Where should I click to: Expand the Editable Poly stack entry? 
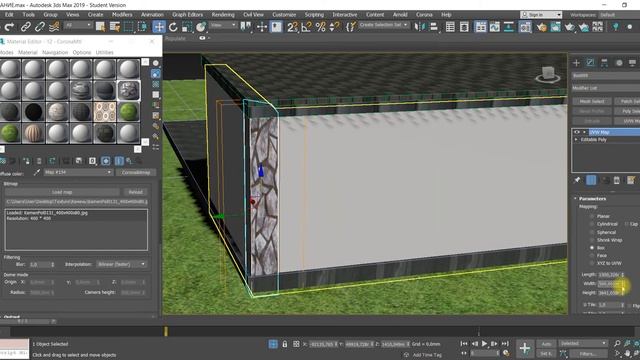pyautogui.click(x=576, y=140)
